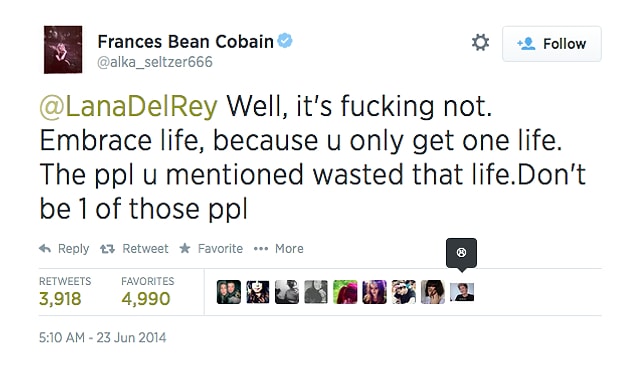The height and width of the screenshot is (372, 635).
Task: Open the last avatar under tooltip
Action: (x=462, y=292)
